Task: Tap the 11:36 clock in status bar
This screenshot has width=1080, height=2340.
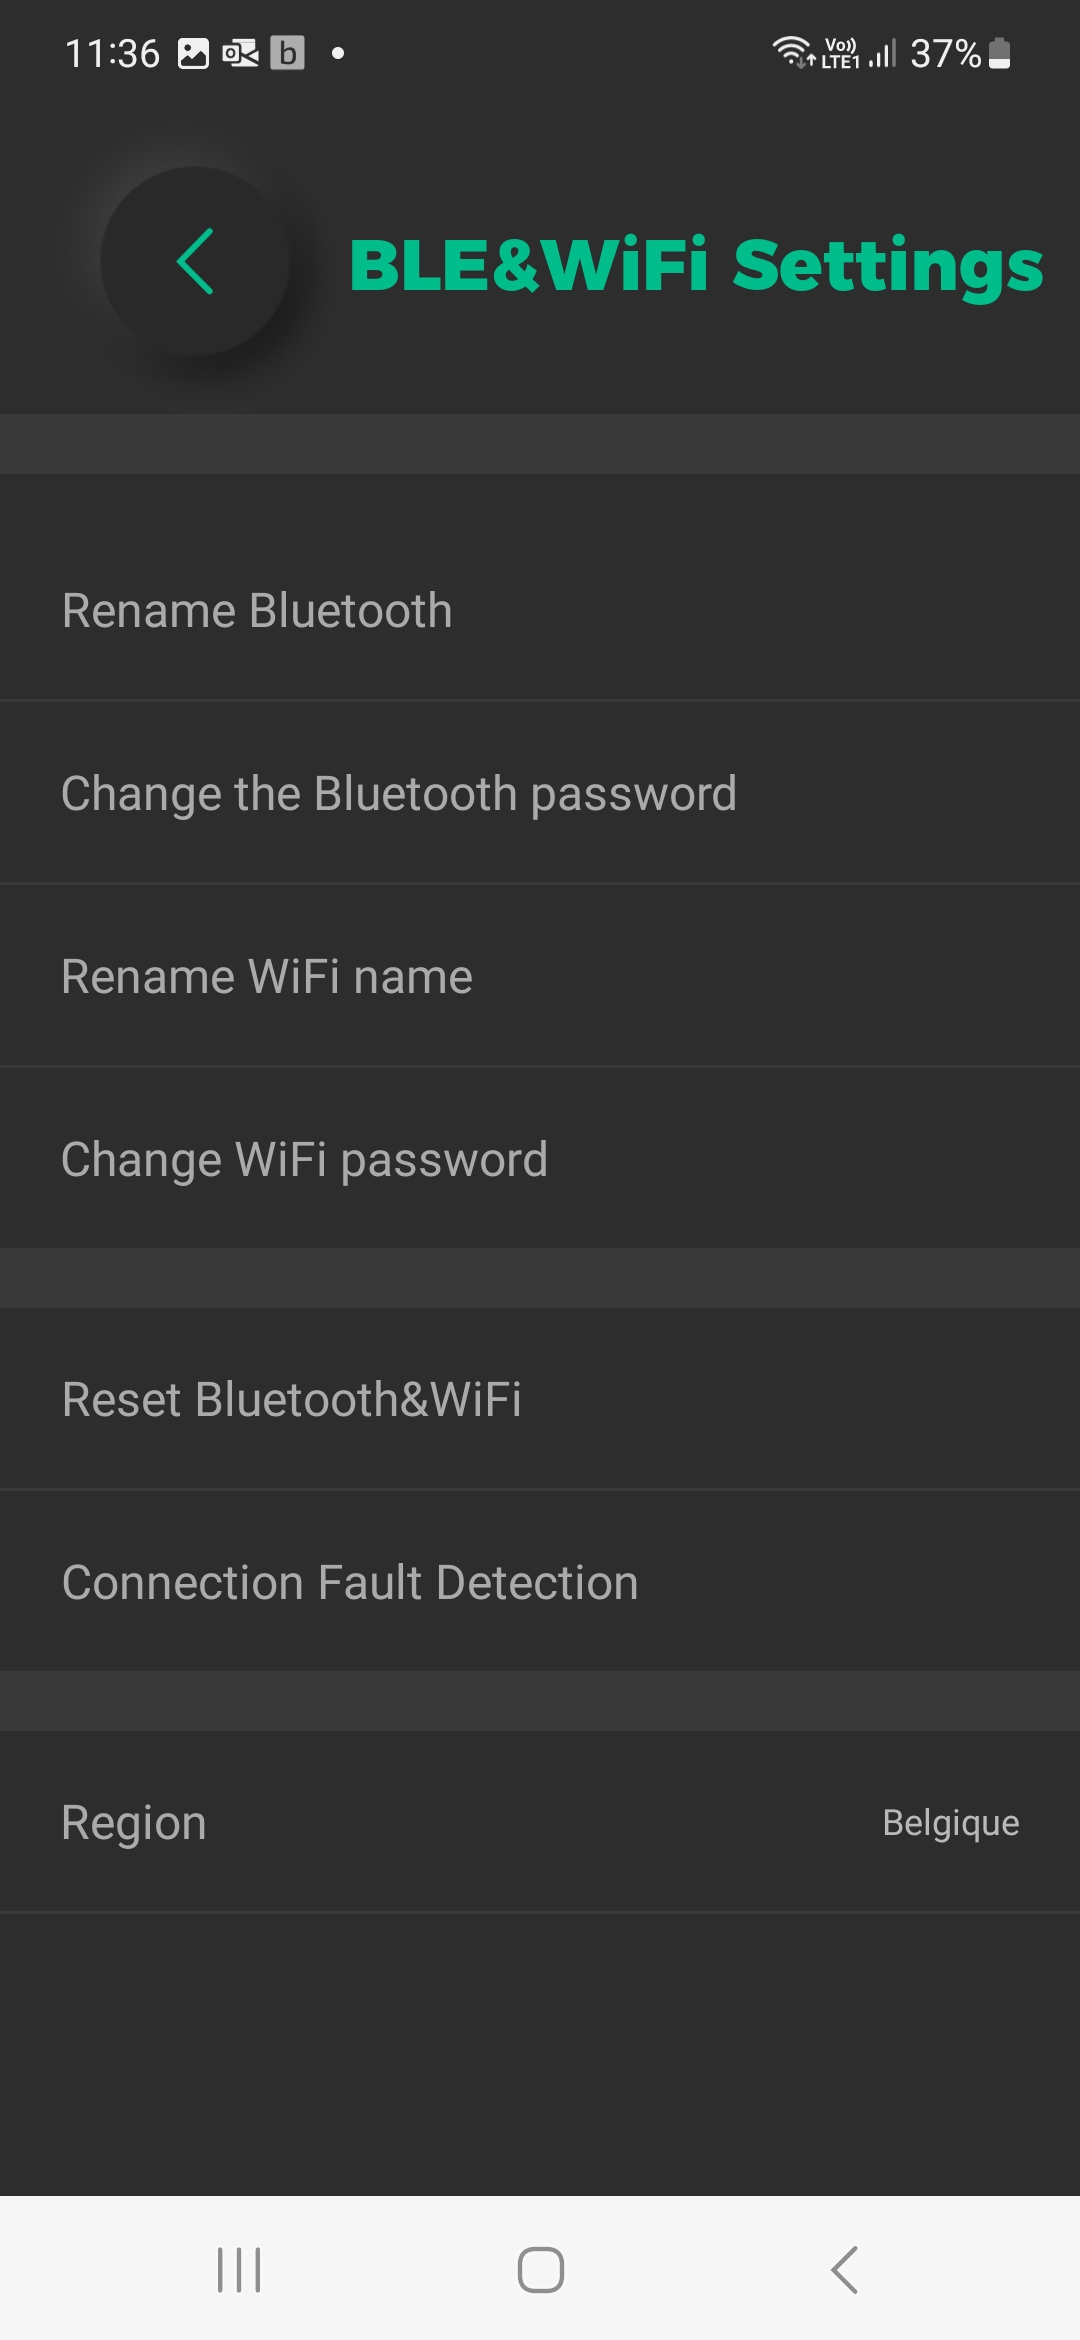Action: click(x=112, y=53)
